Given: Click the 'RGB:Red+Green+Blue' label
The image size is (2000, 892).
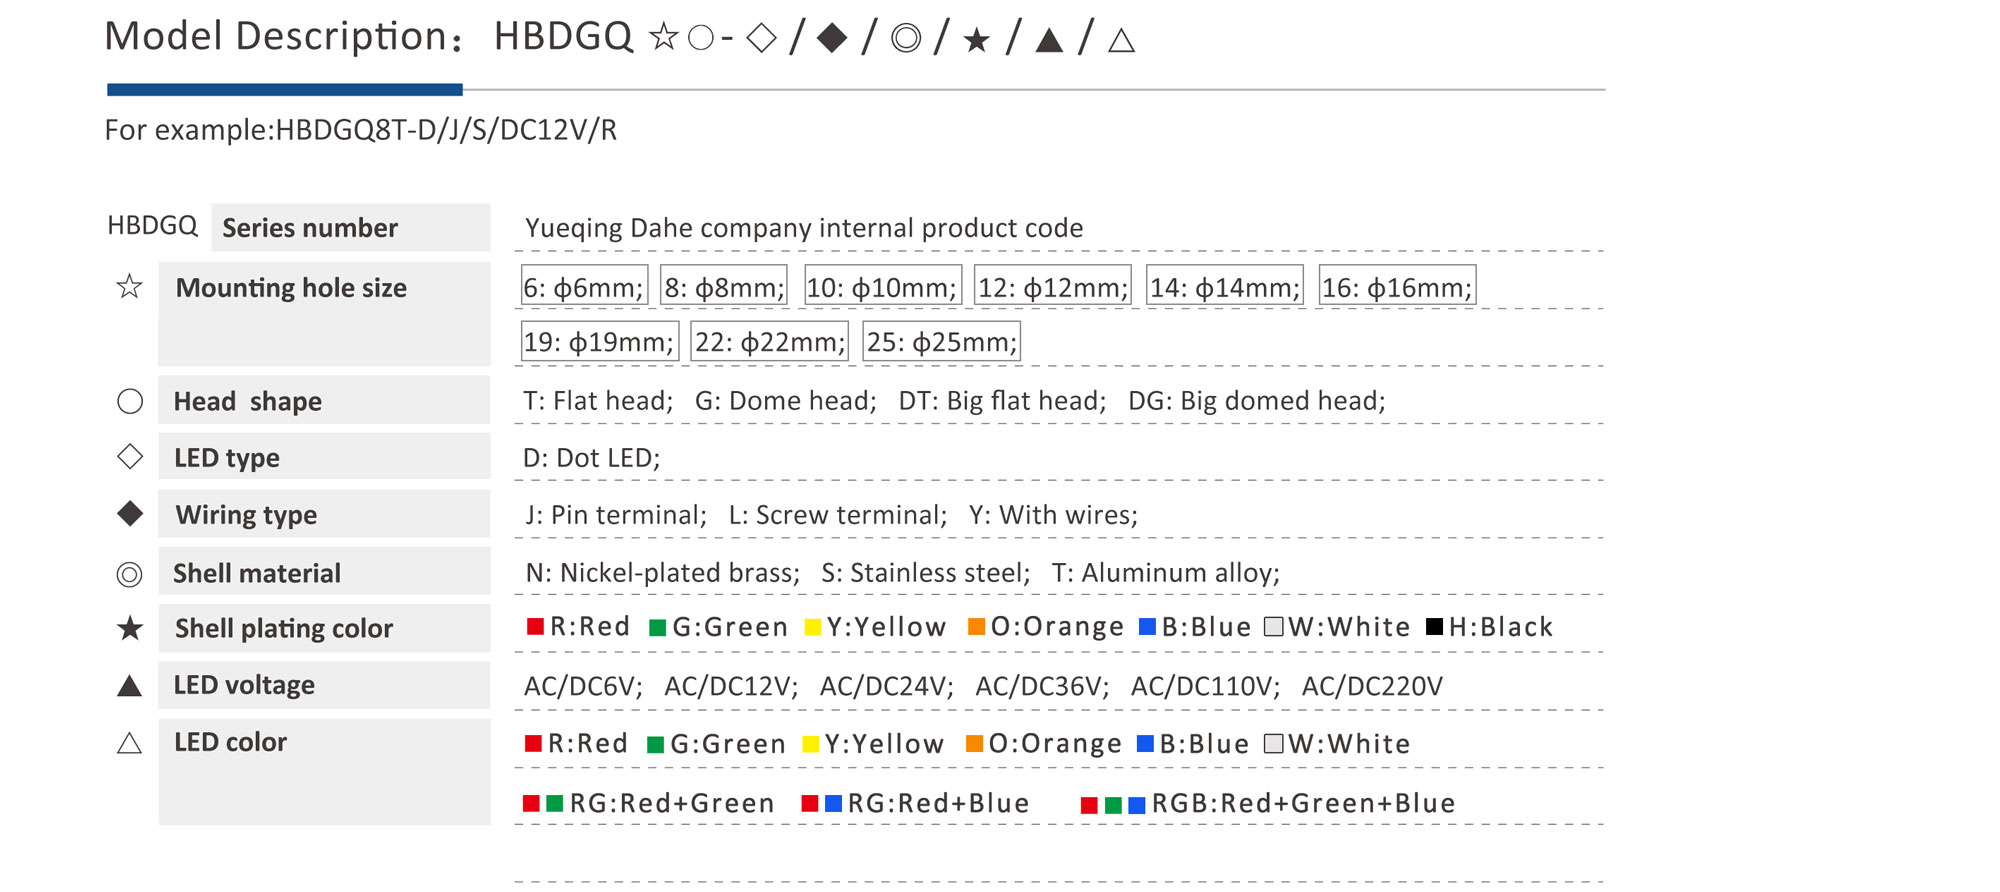Looking at the screenshot, I should pyautogui.click(x=1303, y=803).
